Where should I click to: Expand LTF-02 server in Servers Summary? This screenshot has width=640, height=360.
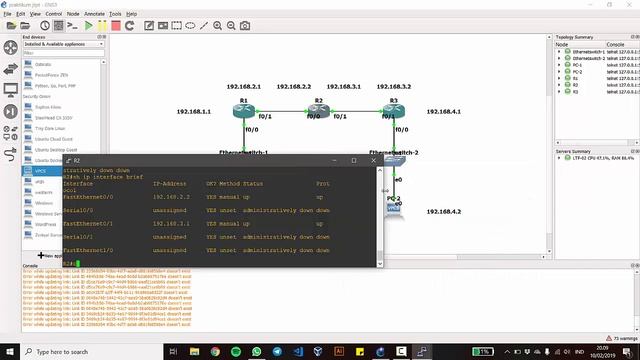(559, 158)
